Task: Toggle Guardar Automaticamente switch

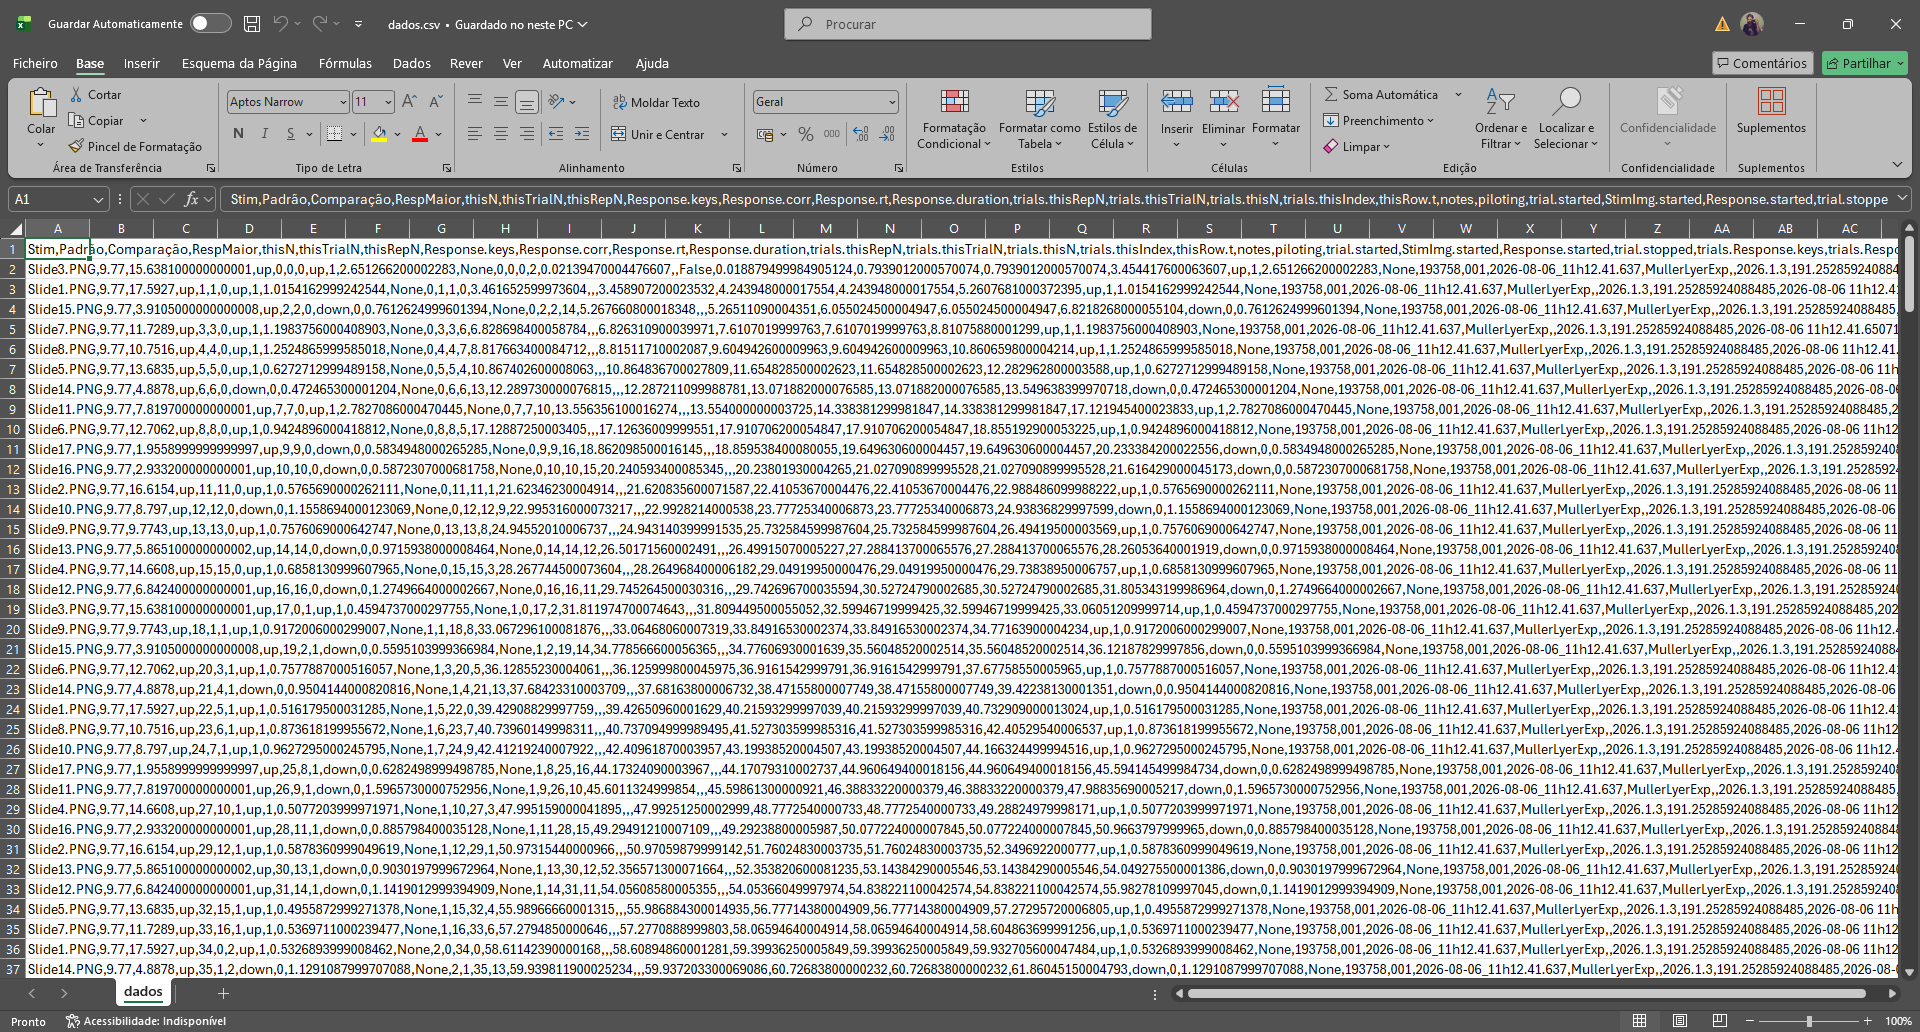Action: pos(211,24)
